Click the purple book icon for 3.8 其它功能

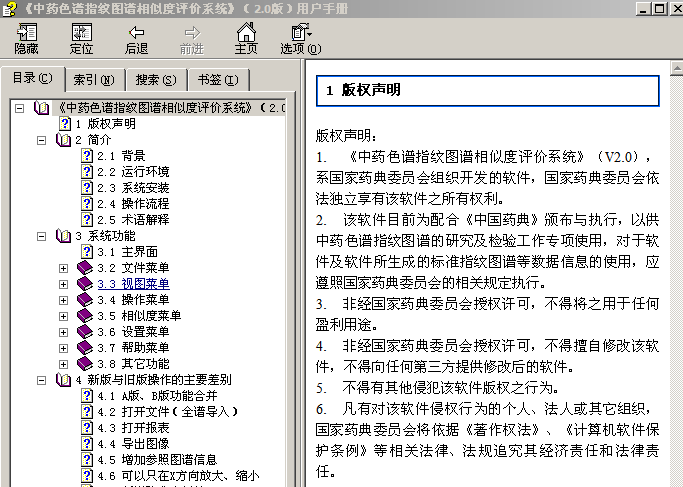click(x=85, y=363)
